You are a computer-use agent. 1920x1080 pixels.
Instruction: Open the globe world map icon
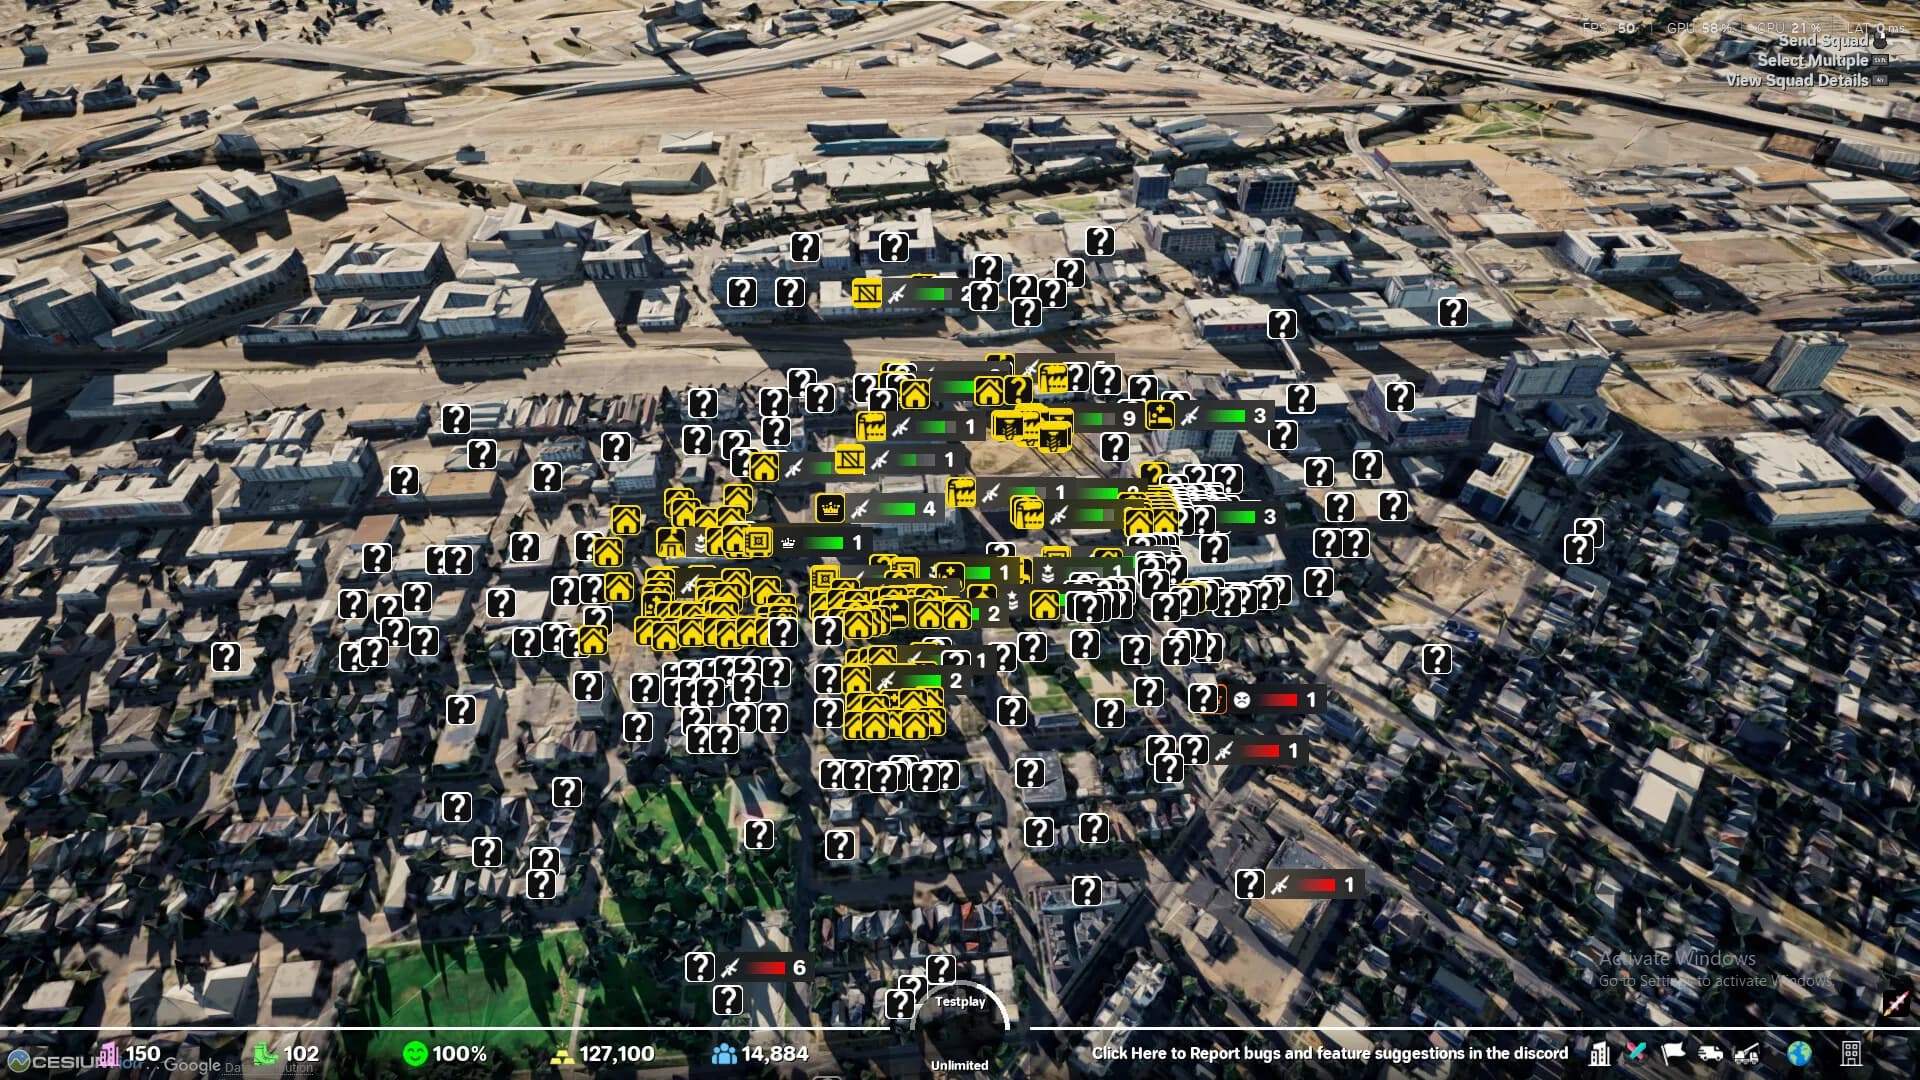[1799, 1053]
